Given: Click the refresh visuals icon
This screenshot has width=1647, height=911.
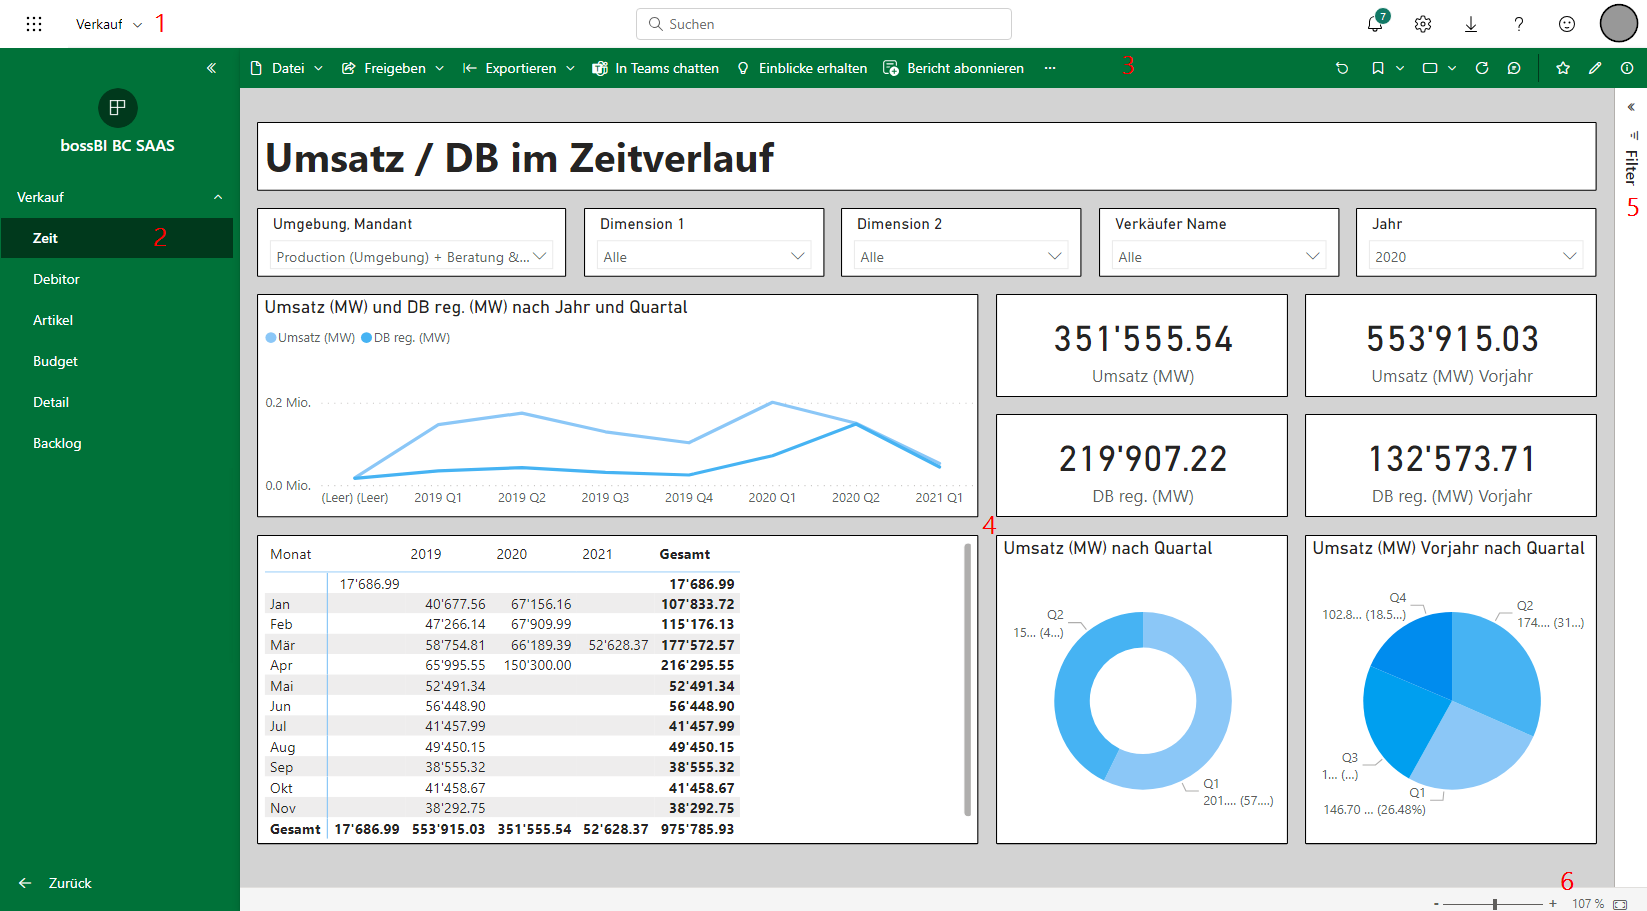Looking at the screenshot, I should [1482, 68].
